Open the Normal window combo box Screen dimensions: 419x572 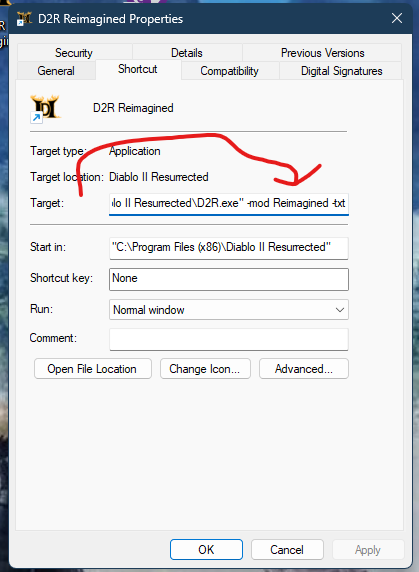[x=229, y=310]
